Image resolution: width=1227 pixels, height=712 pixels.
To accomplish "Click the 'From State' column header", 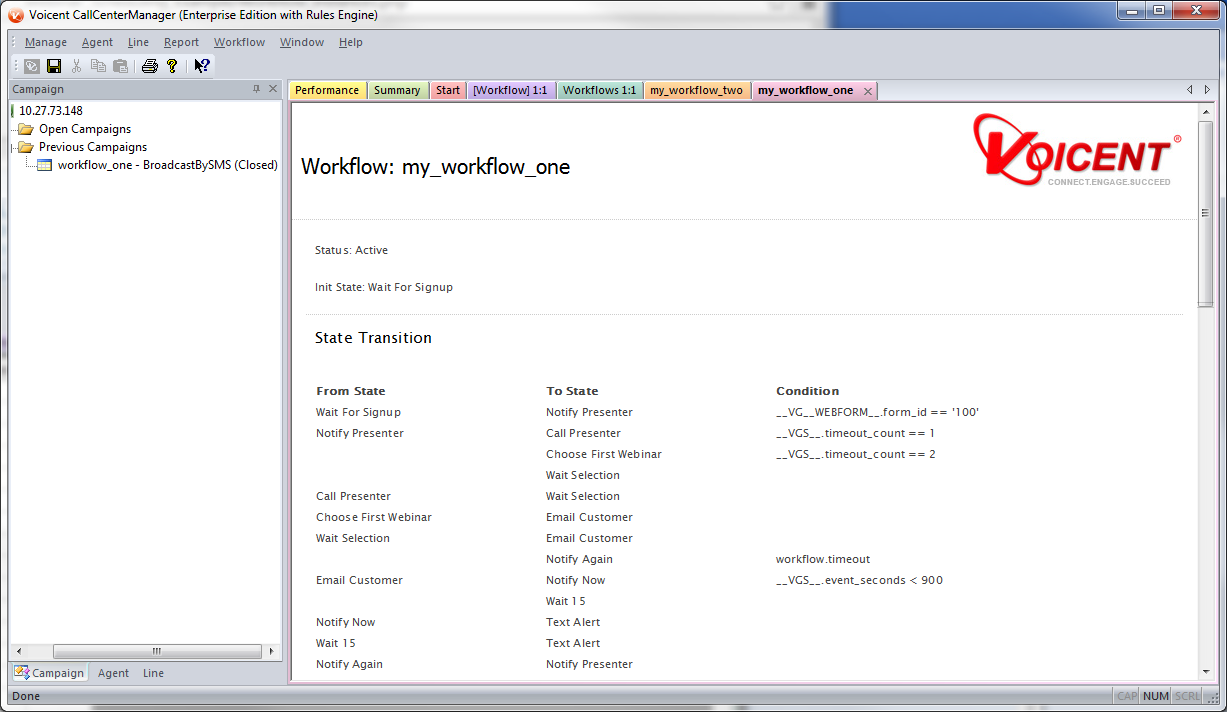I will click(x=351, y=391).
